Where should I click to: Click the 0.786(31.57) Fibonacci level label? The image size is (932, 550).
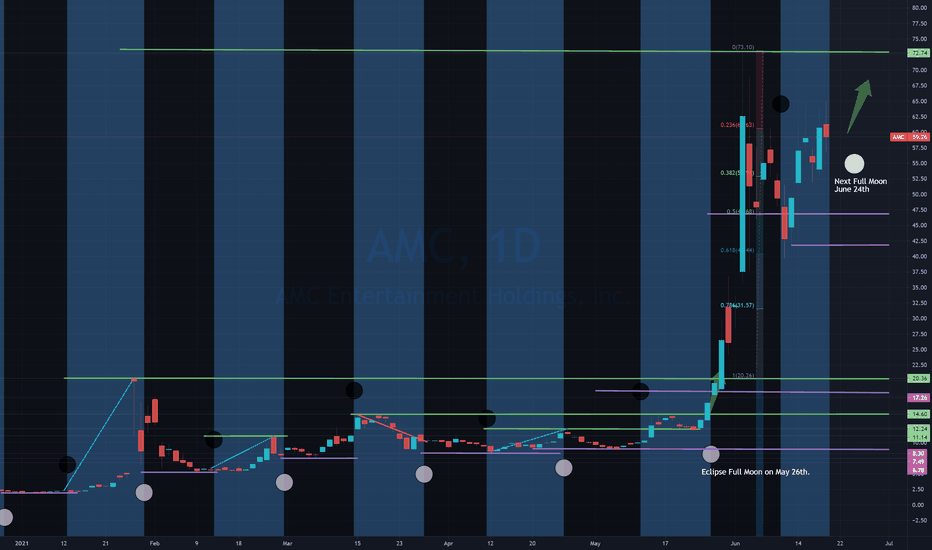(x=737, y=305)
